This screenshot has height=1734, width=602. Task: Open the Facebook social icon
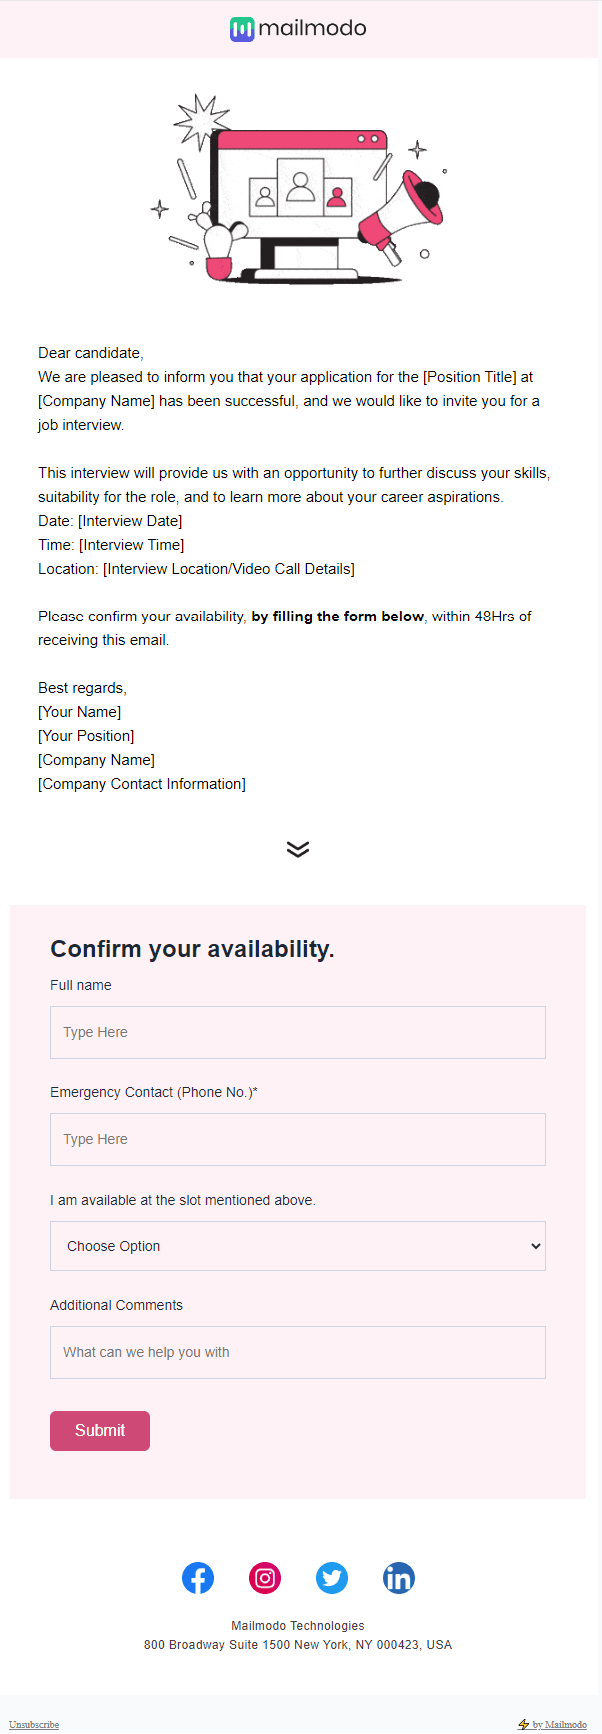point(198,1578)
